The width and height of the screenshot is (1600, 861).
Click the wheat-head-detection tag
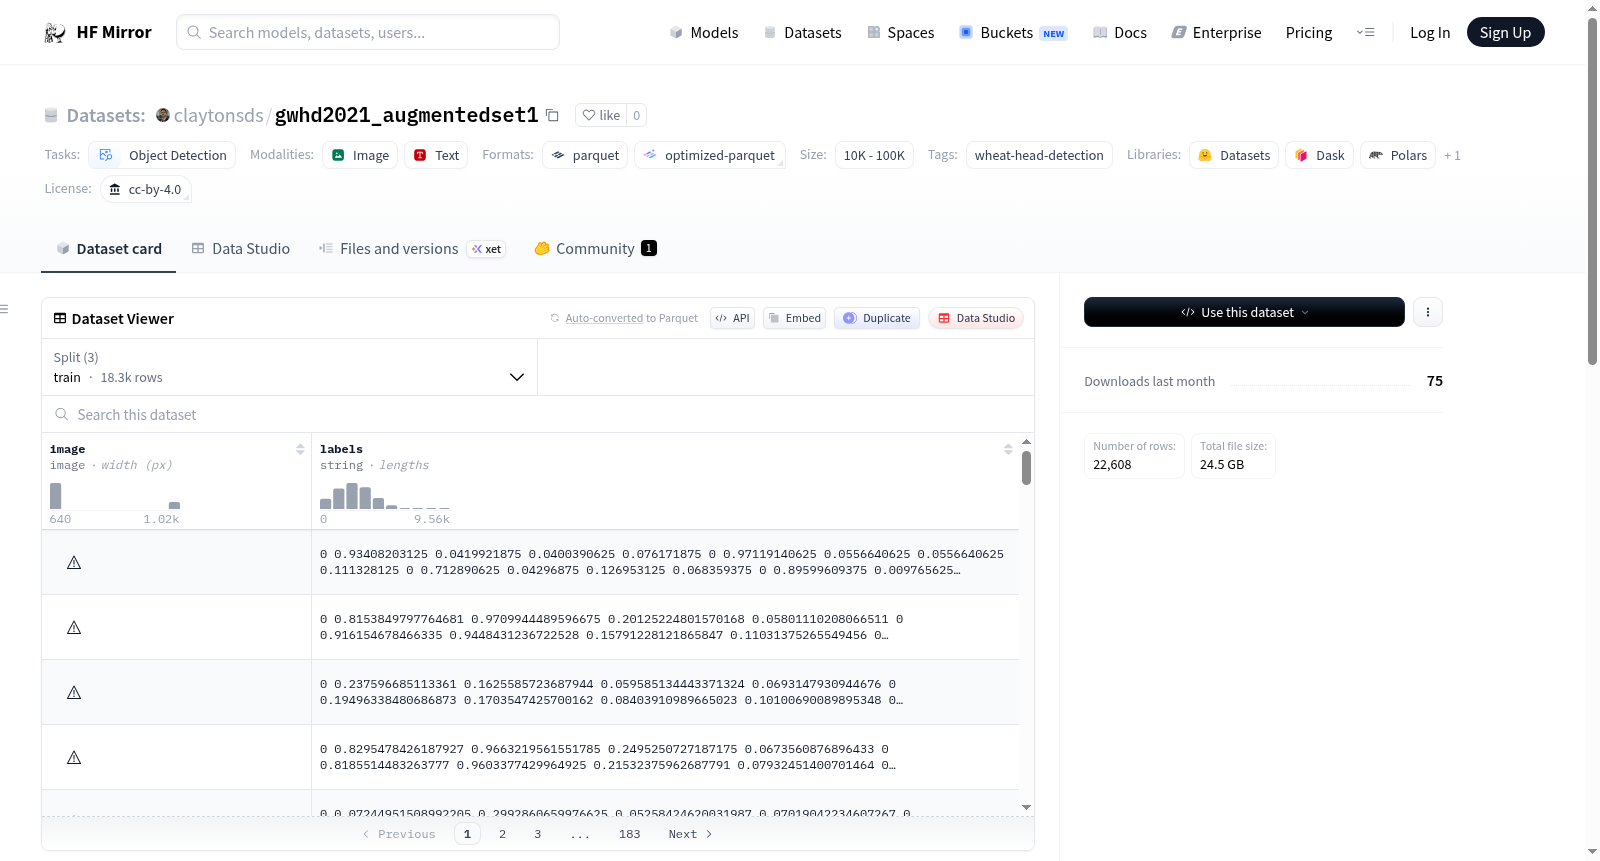1039,155
